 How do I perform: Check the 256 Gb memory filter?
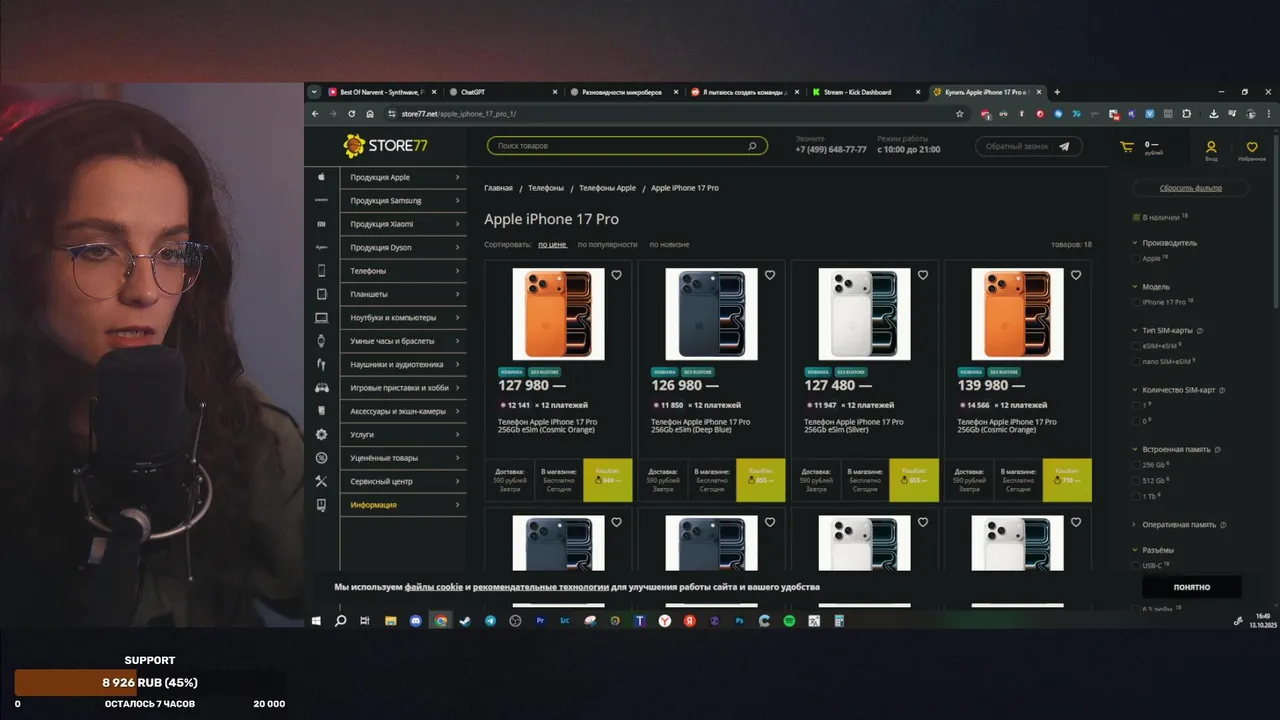tap(1136, 465)
